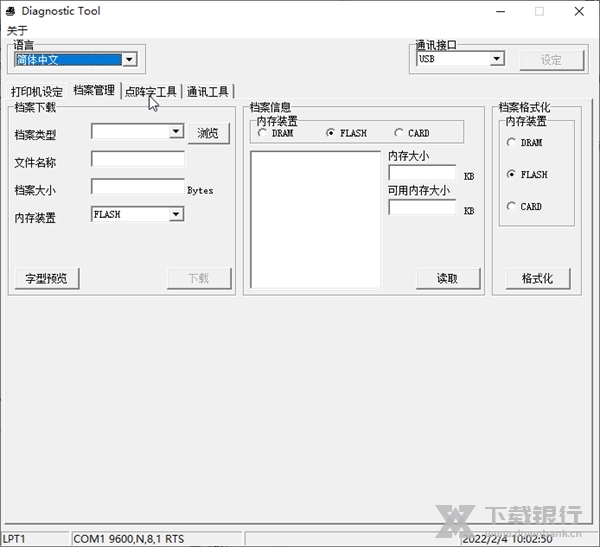Select the 档案管理 tab

(94, 90)
